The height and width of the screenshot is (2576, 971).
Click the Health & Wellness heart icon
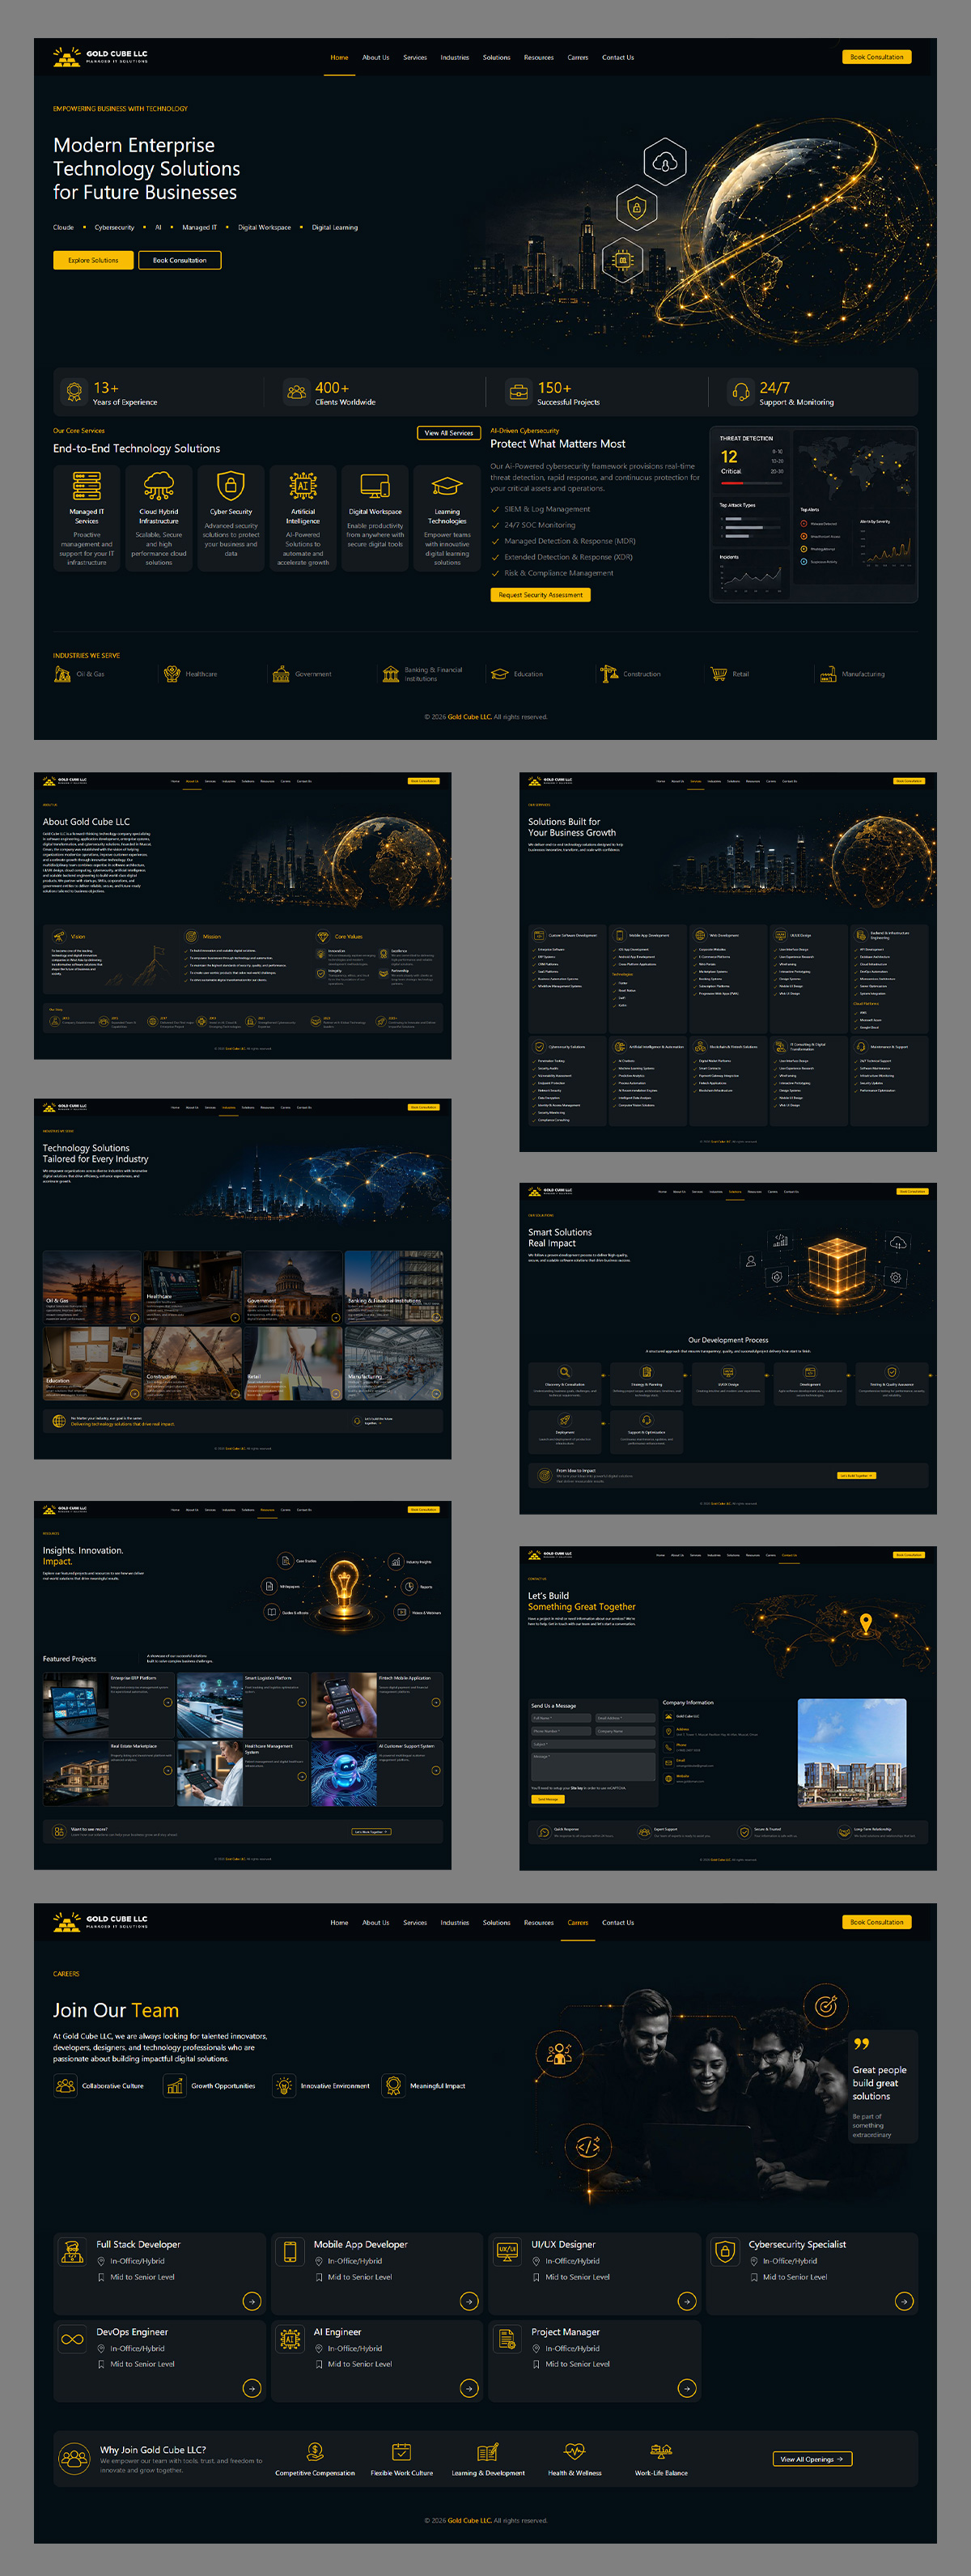pyautogui.click(x=574, y=2452)
